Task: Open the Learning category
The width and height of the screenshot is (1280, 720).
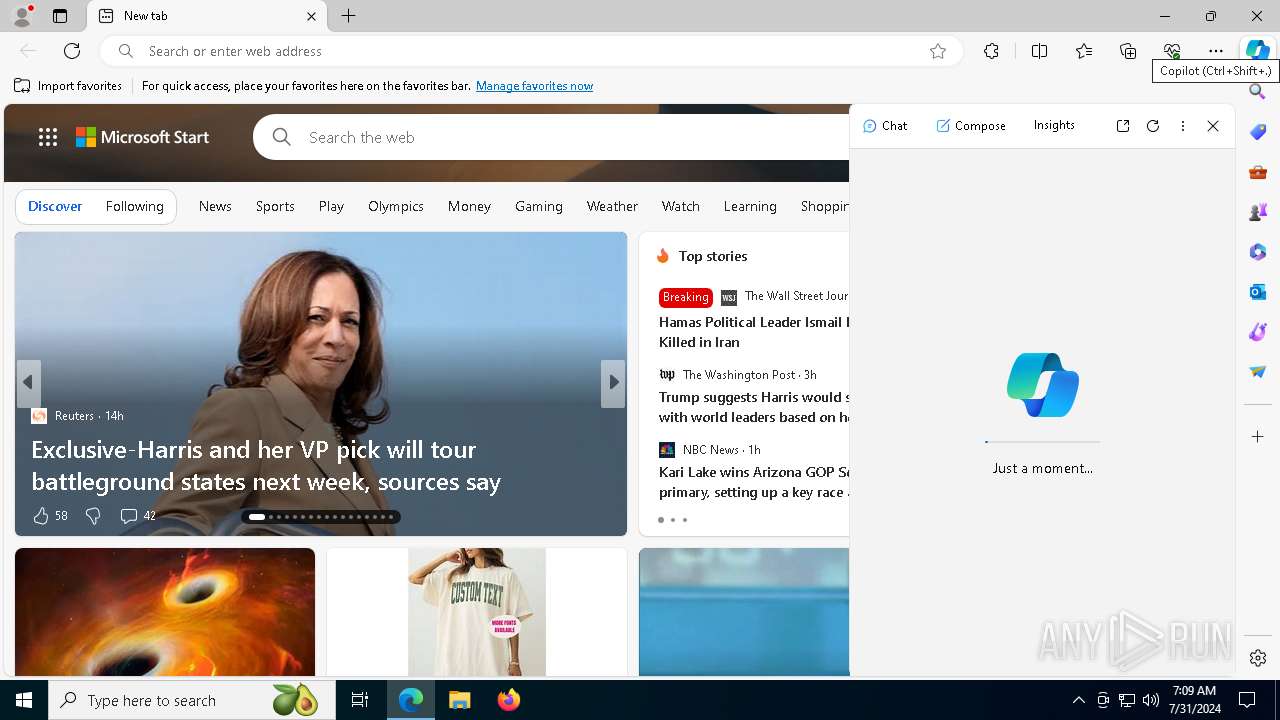Action: 750,206
